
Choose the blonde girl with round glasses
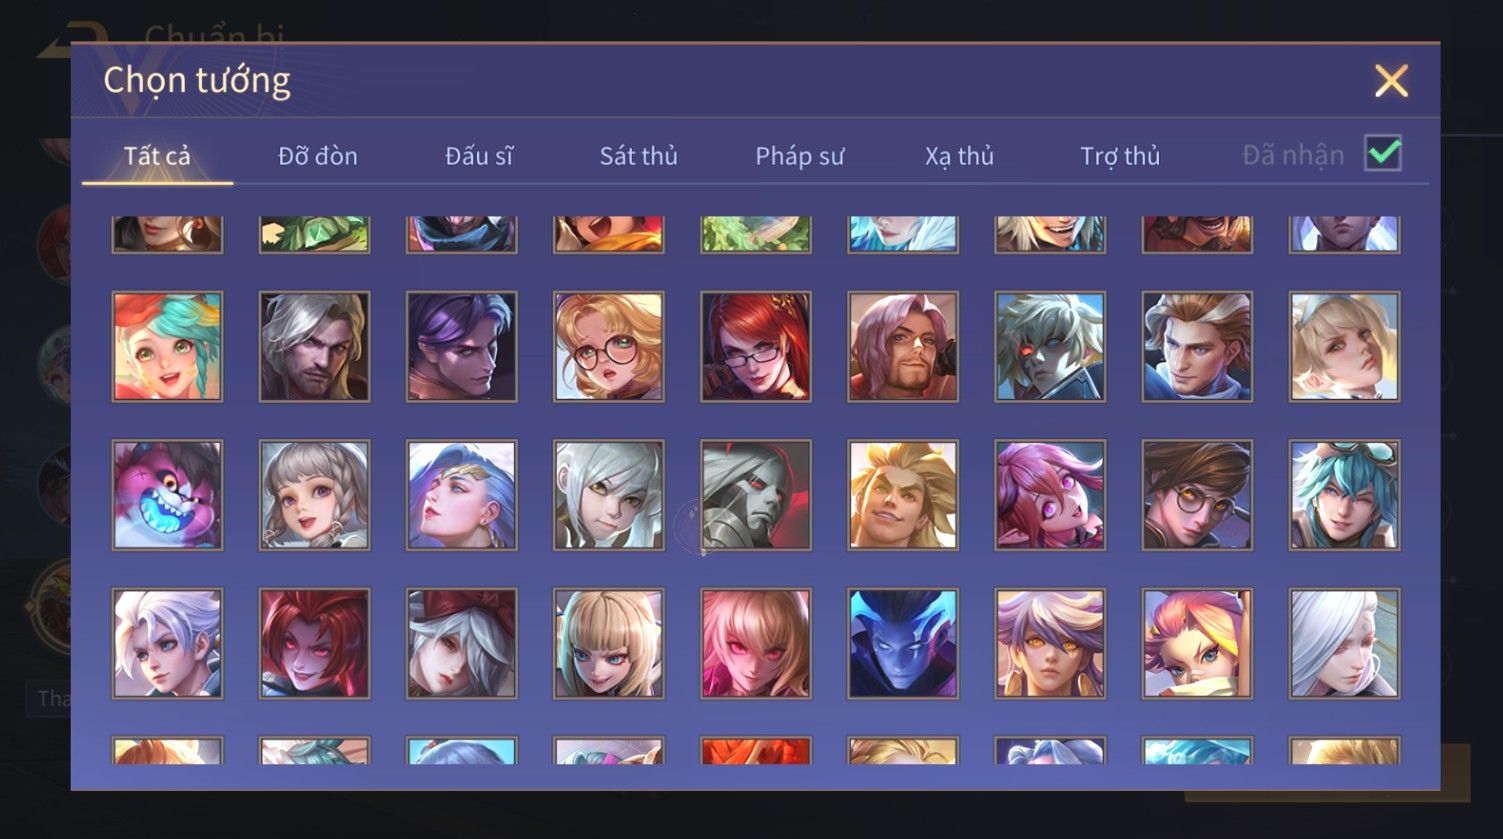pyautogui.click(x=608, y=347)
